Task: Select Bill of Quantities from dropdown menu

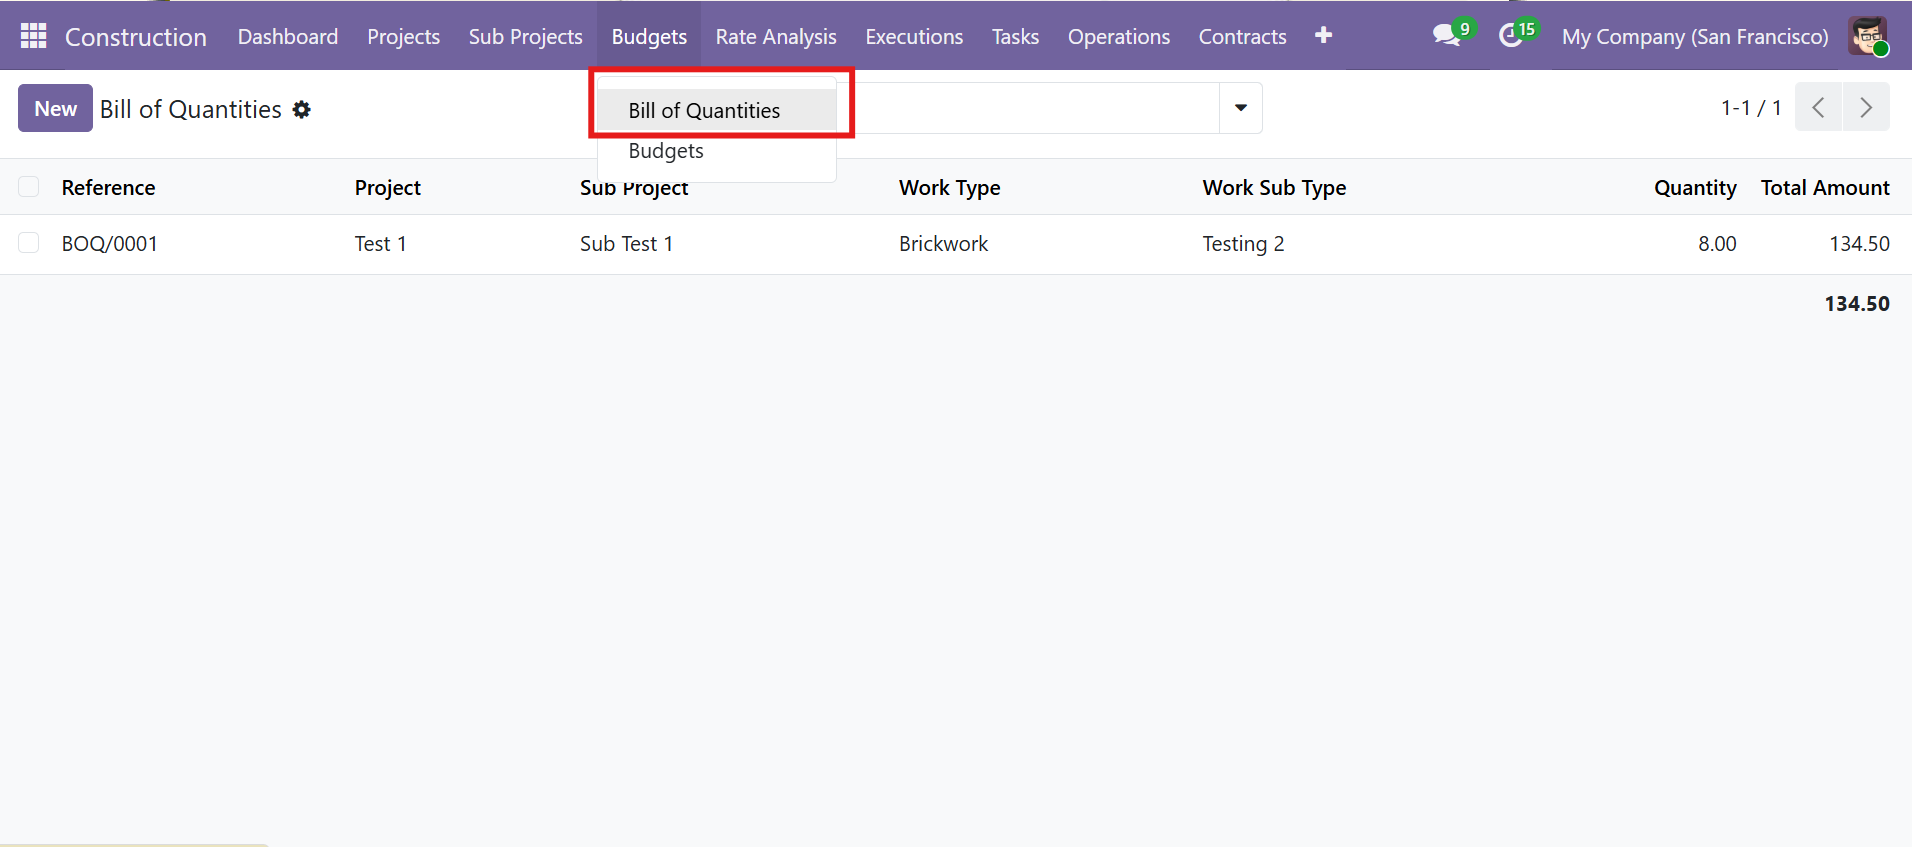Action: pyautogui.click(x=704, y=110)
